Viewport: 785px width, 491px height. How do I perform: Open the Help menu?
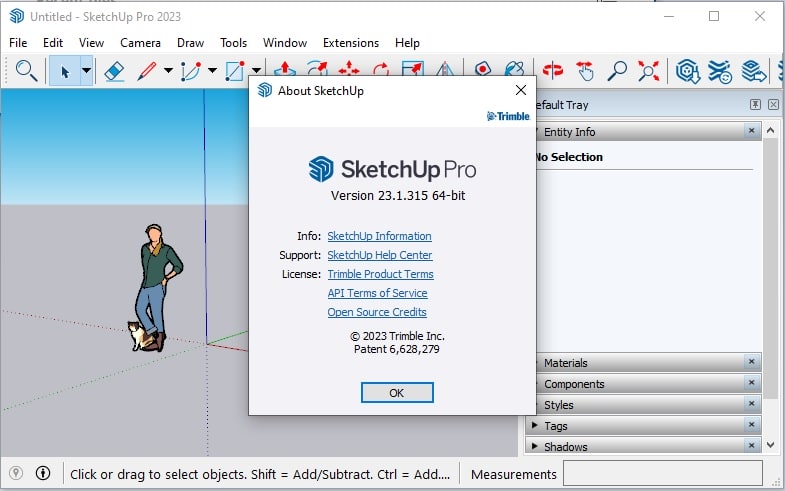click(x=407, y=43)
